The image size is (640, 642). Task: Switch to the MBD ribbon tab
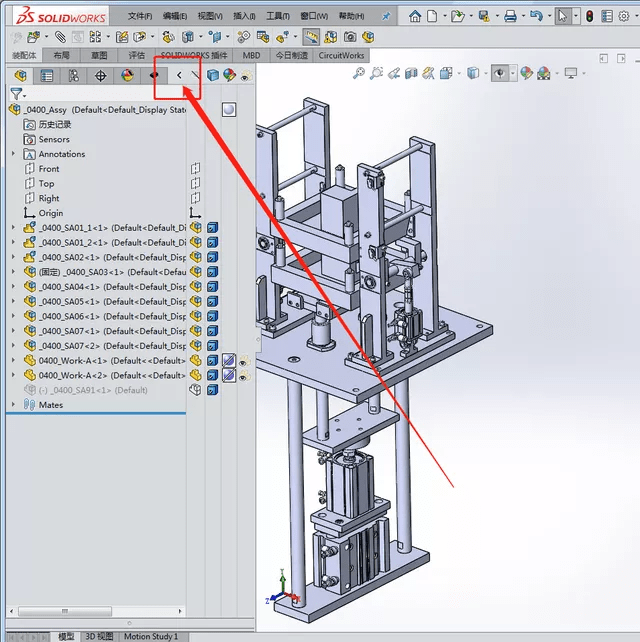pyautogui.click(x=251, y=56)
